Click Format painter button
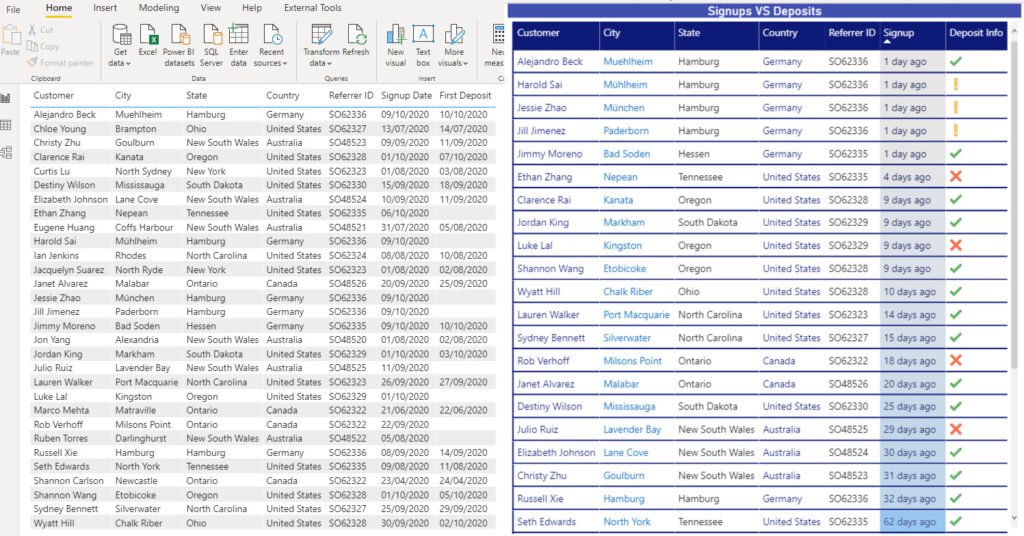The height and width of the screenshot is (536, 1024). click(61, 63)
